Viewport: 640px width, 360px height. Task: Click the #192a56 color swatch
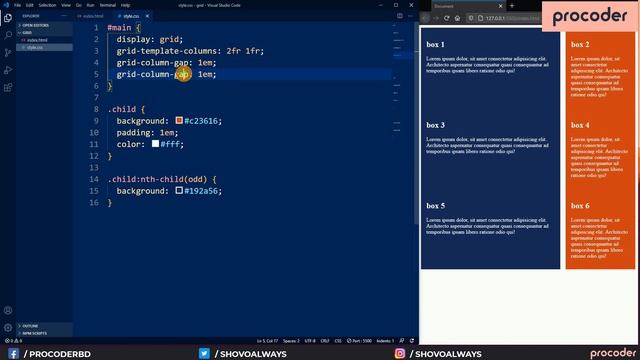(x=179, y=190)
